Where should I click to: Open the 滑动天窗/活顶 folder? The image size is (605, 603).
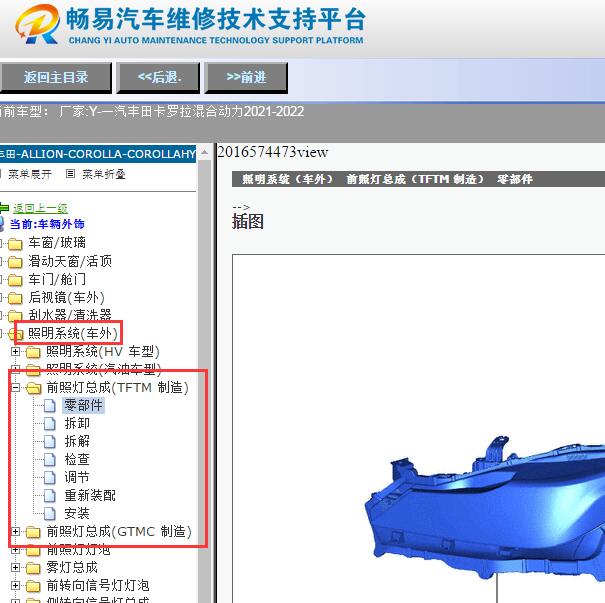pos(70,261)
